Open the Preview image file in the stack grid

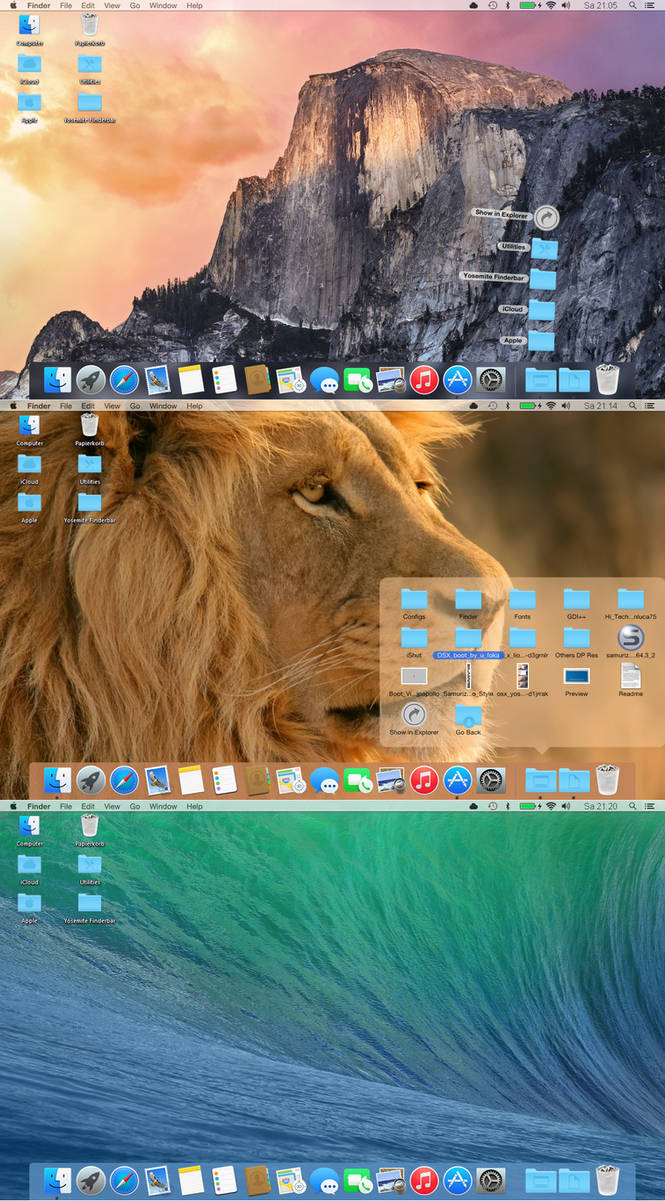576,676
